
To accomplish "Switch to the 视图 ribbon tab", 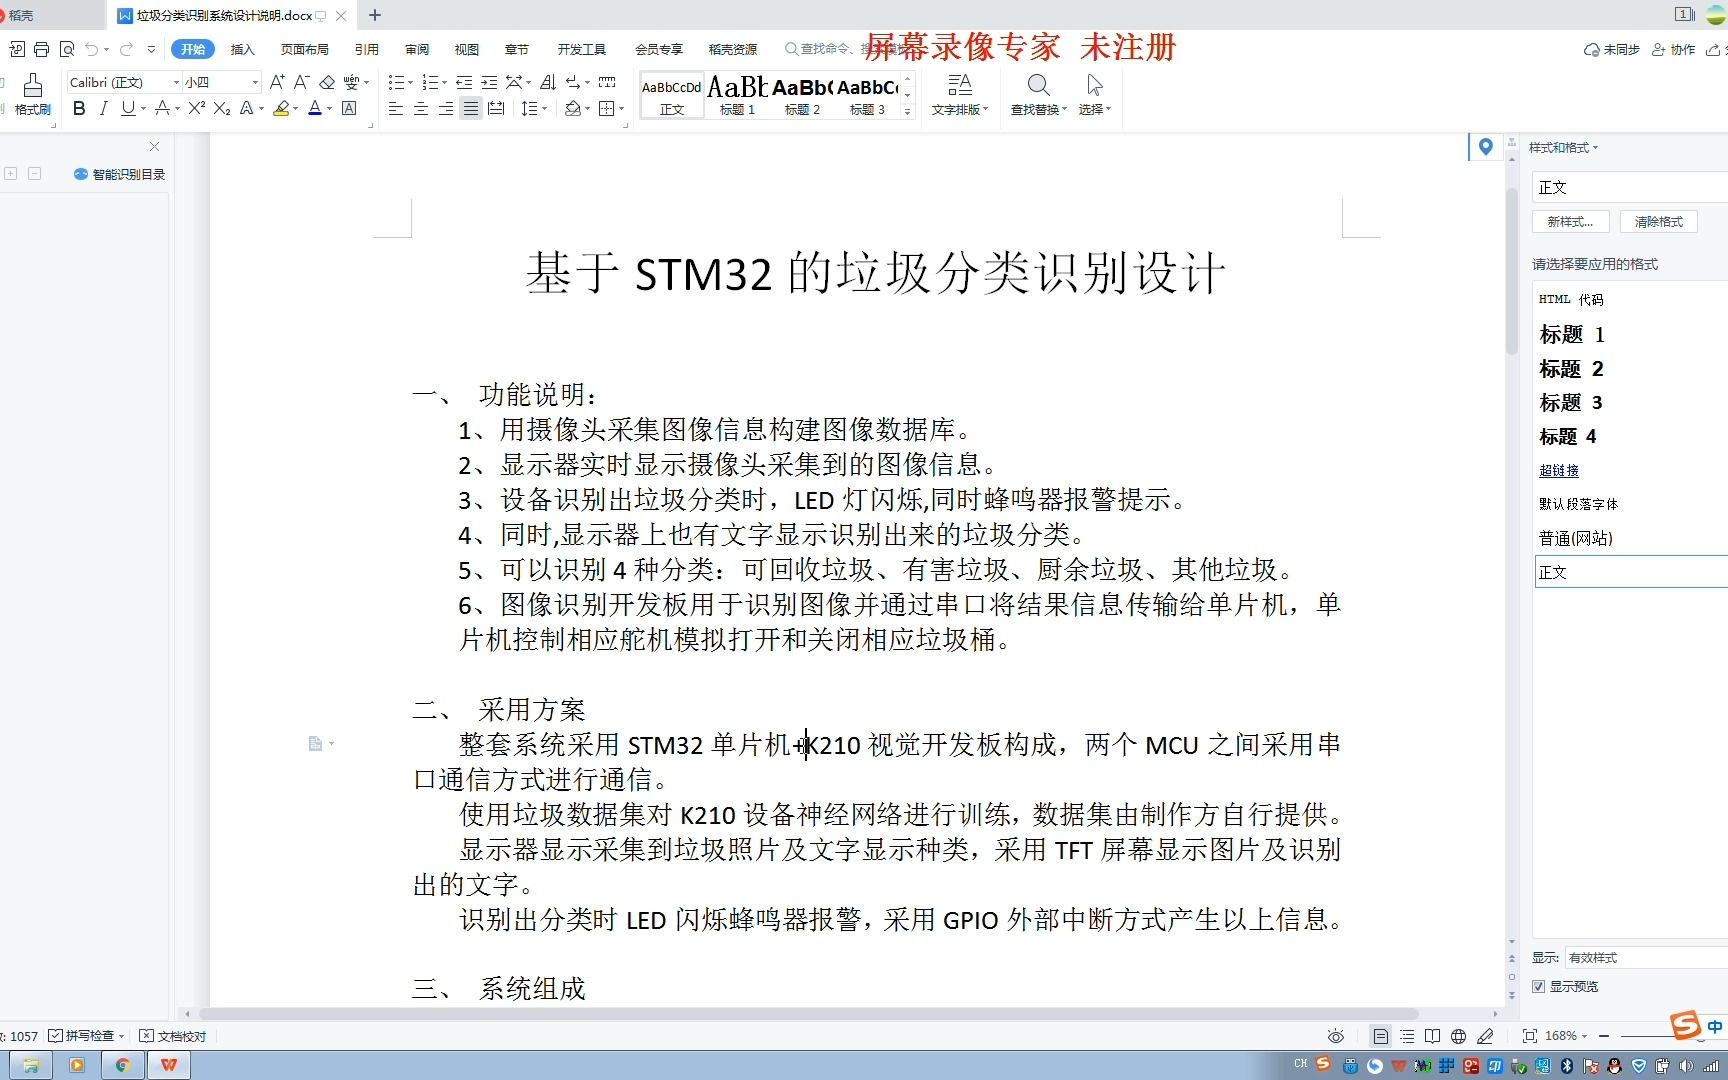I will click(x=467, y=49).
